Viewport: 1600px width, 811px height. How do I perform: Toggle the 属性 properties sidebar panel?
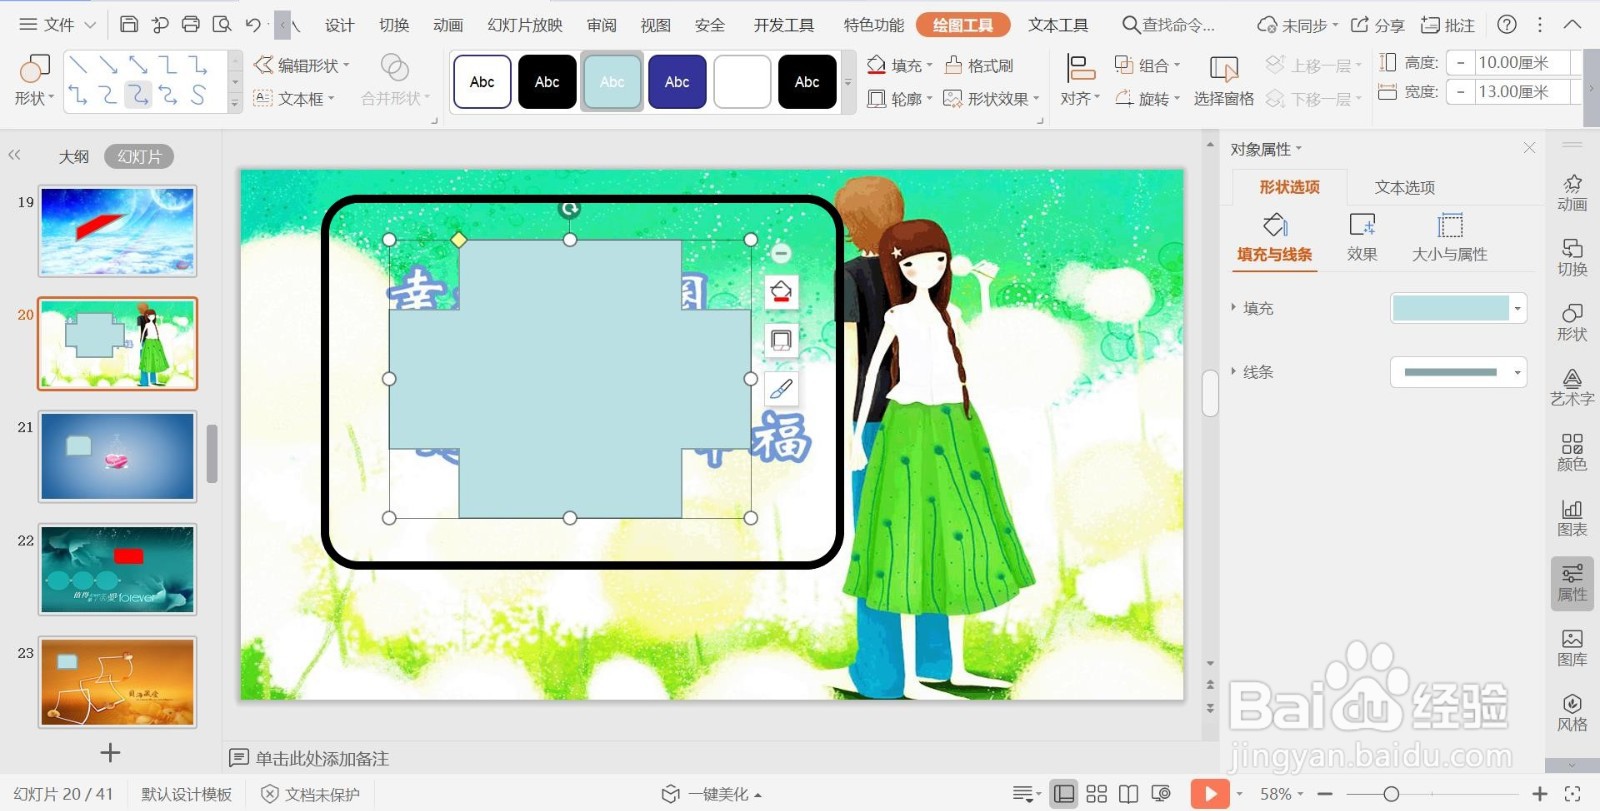click(x=1572, y=583)
